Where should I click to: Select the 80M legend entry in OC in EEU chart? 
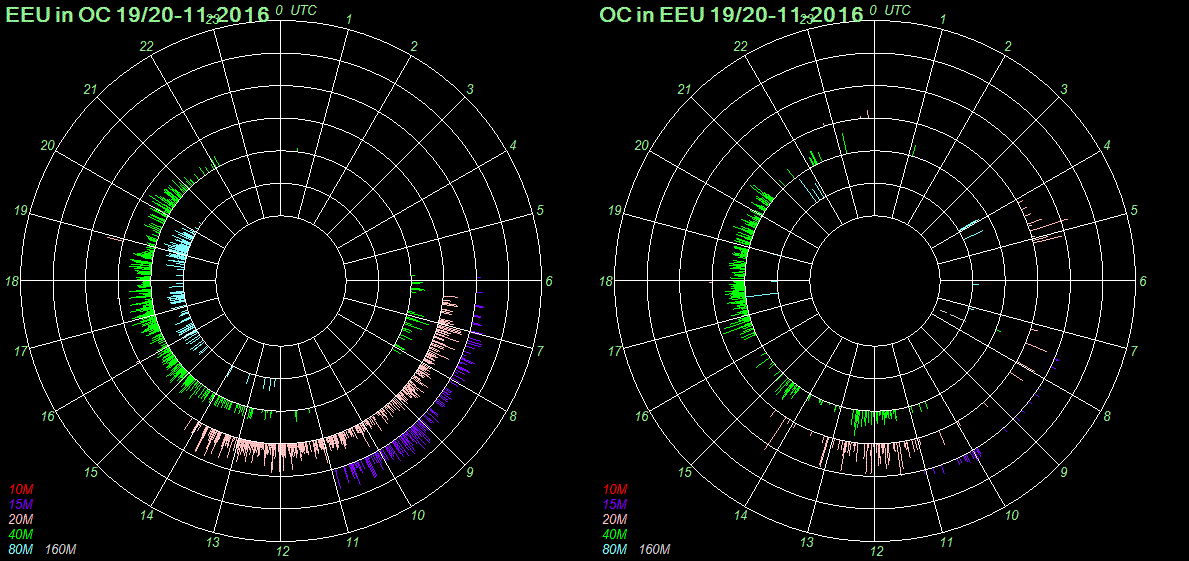(x=614, y=550)
